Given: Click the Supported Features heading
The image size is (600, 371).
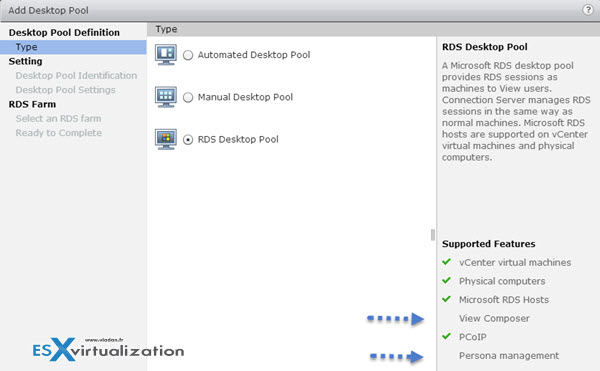Looking at the screenshot, I should pyautogui.click(x=489, y=244).
